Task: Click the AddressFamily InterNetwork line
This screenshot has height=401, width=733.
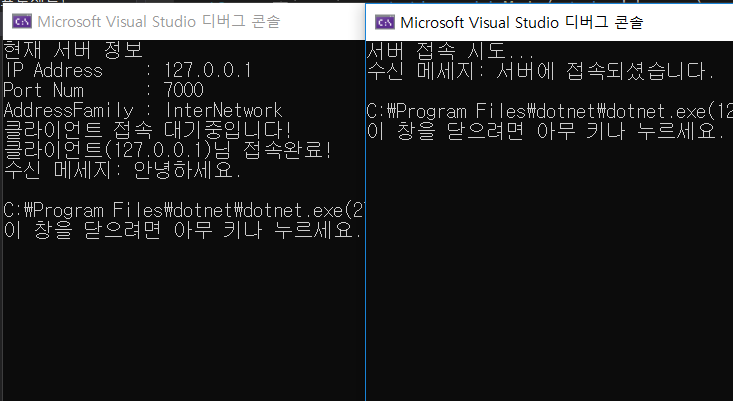Action: click(143, 110)
